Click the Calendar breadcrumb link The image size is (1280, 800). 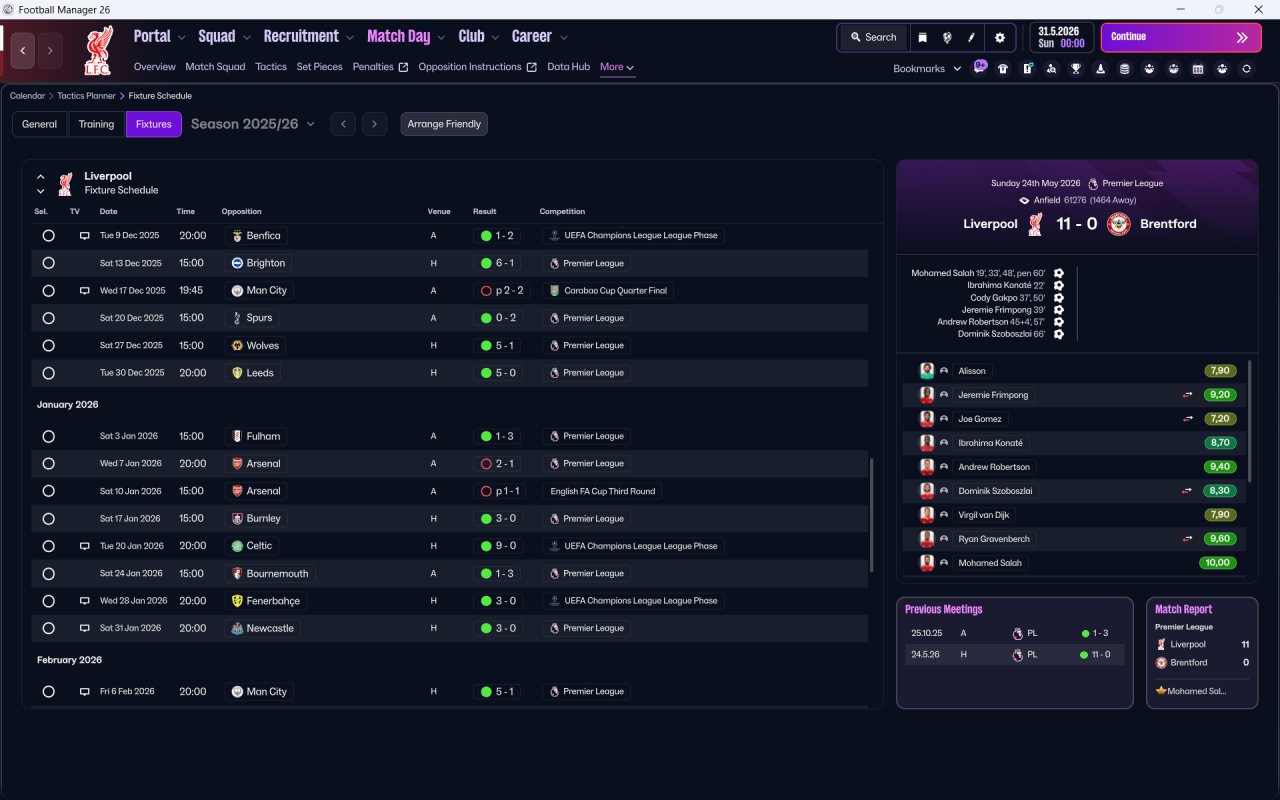click(28, 96)
